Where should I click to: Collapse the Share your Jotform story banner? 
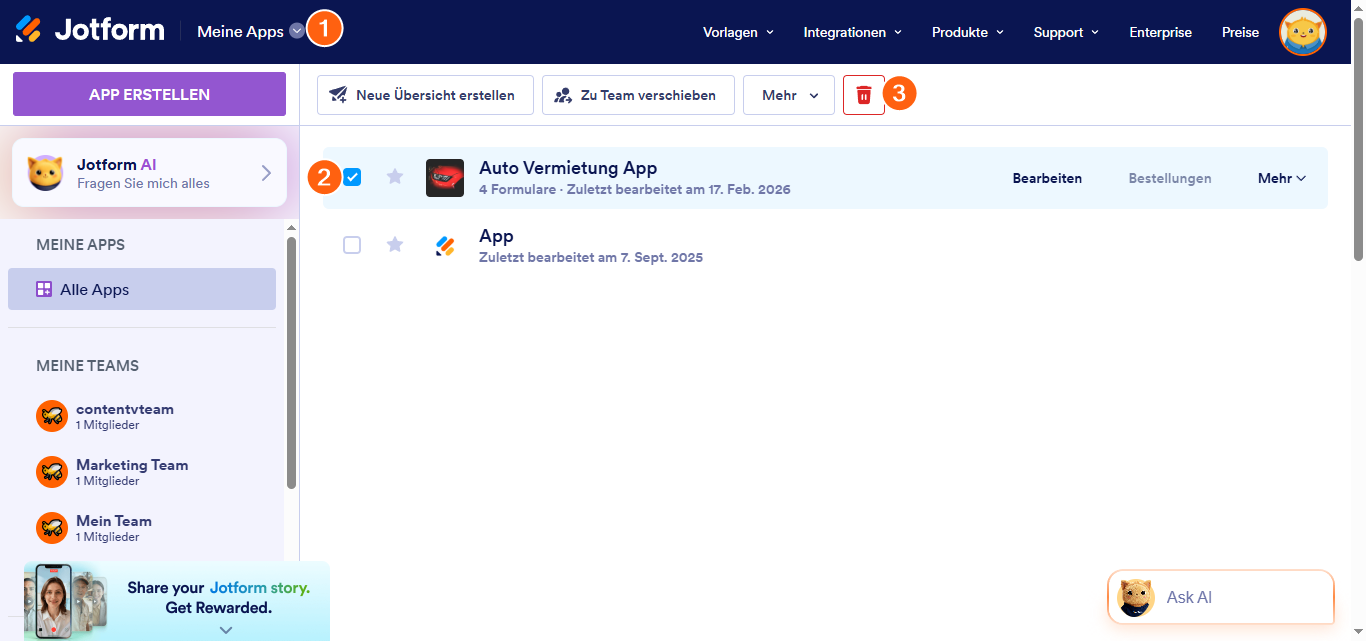click(226, 629)
